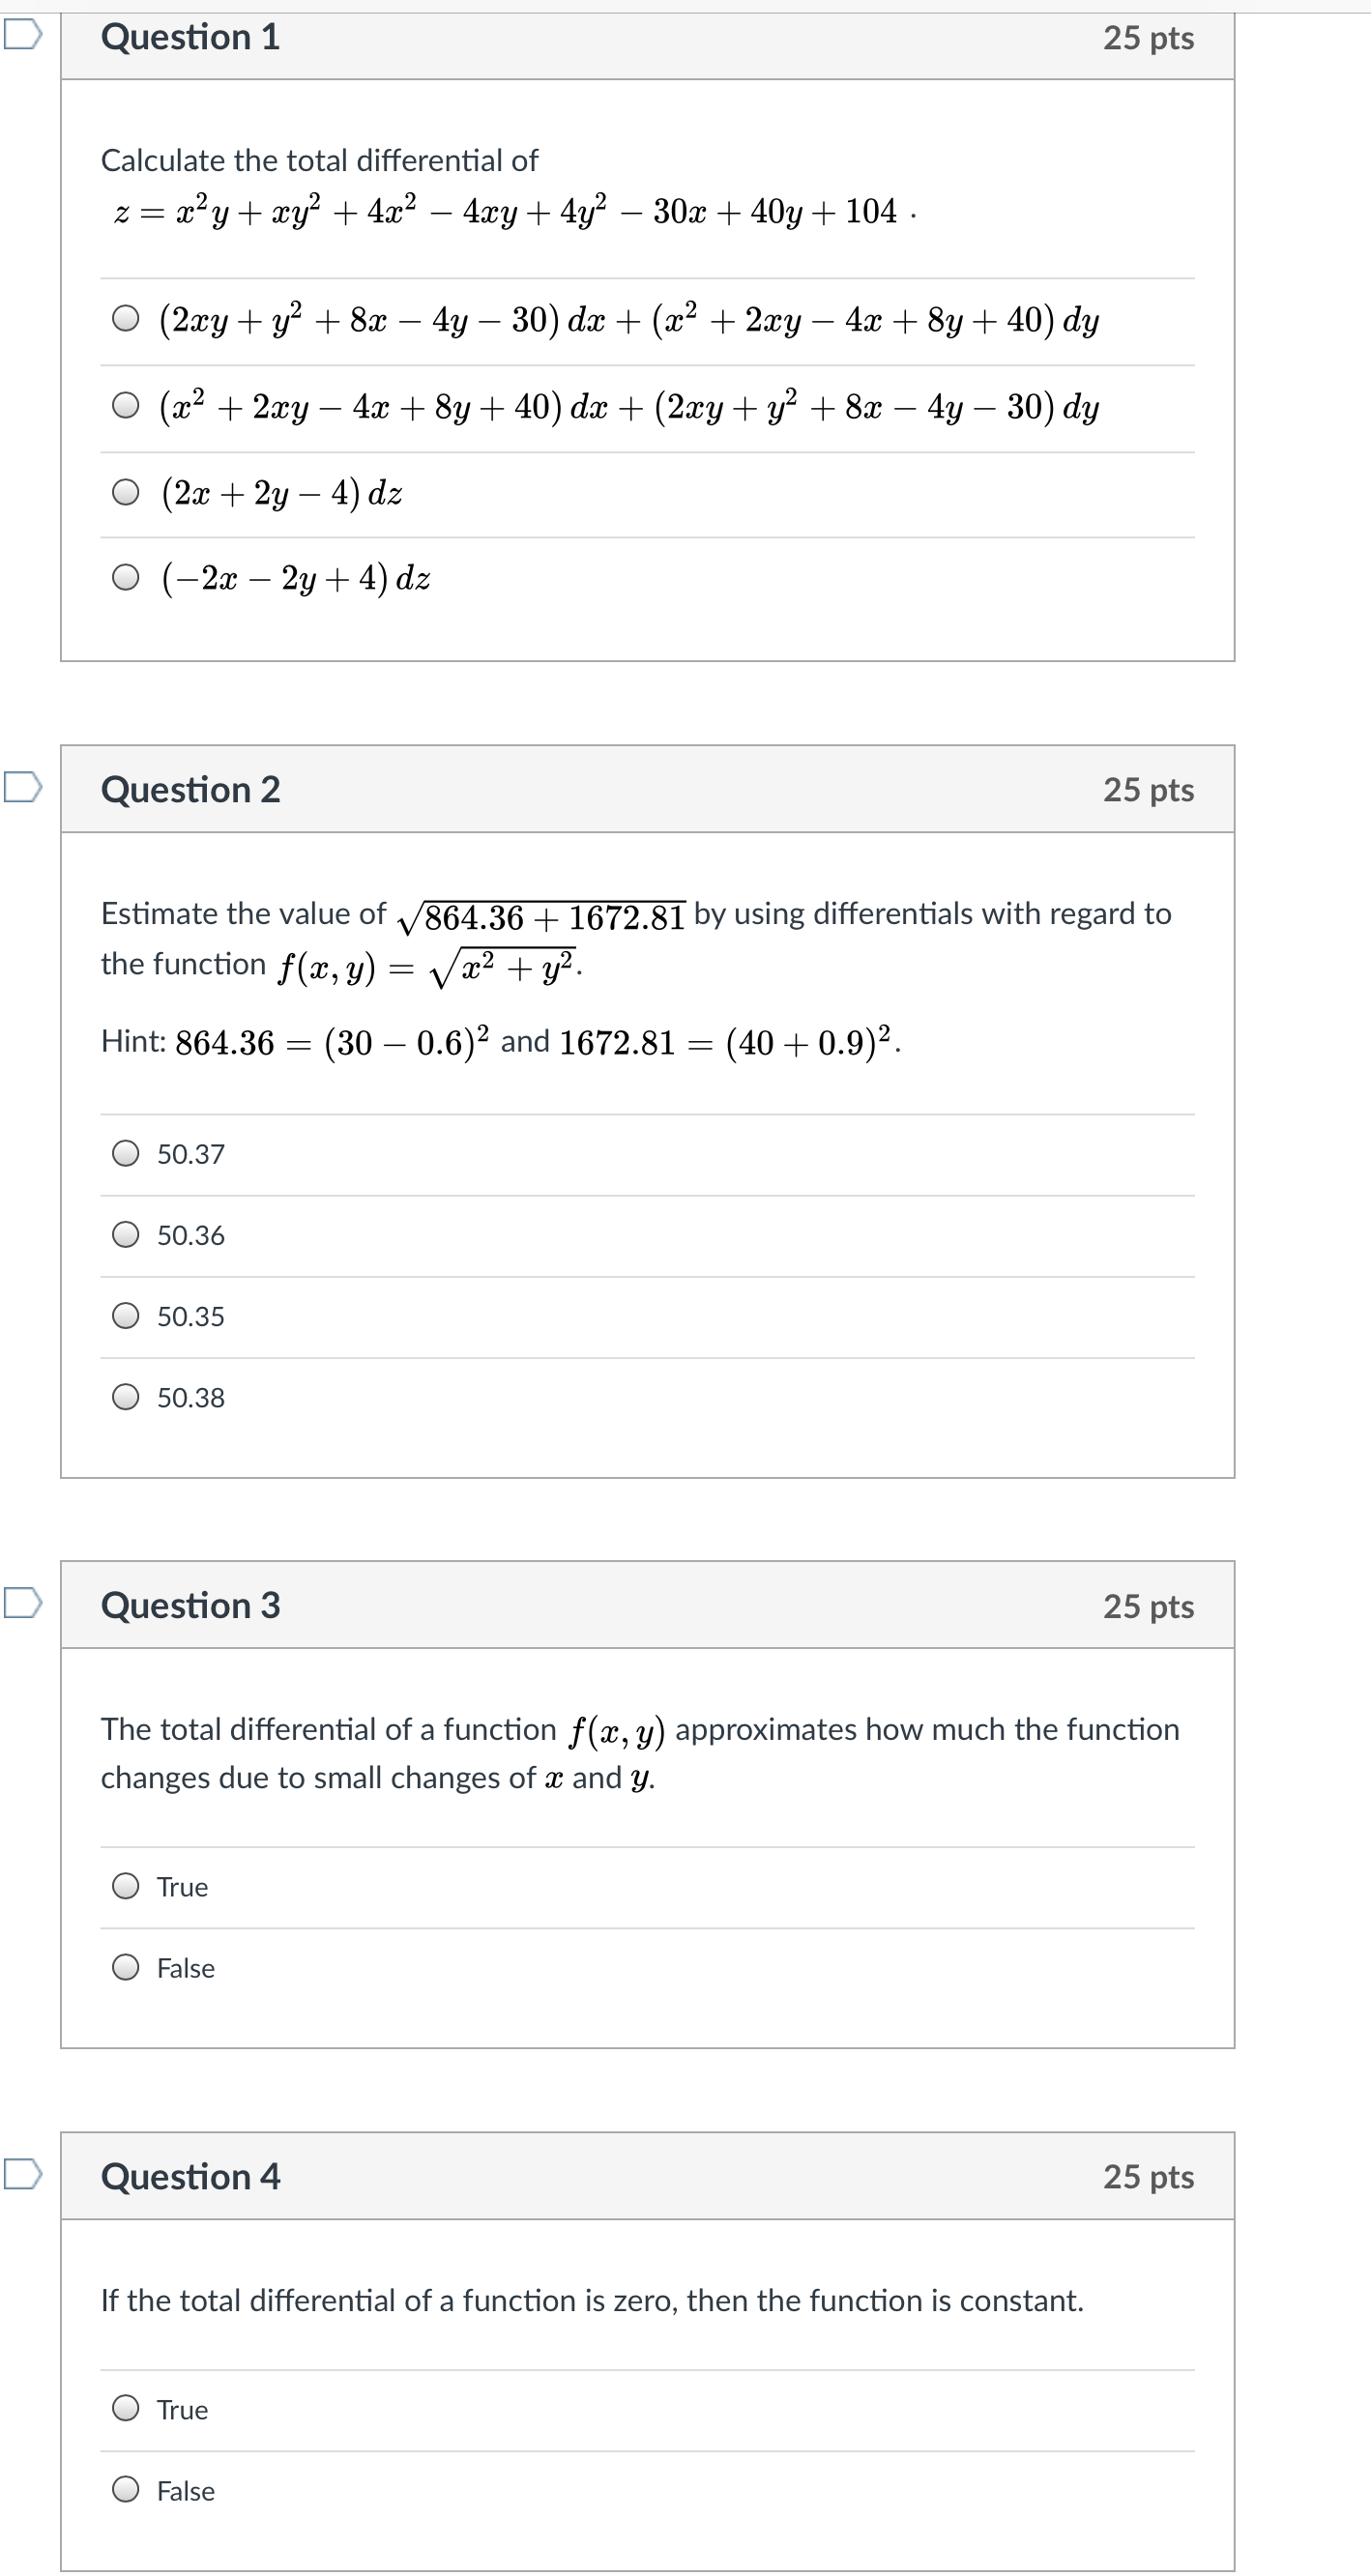Flag Question 1 with the bookmark icon

click(x=22, y=35)
